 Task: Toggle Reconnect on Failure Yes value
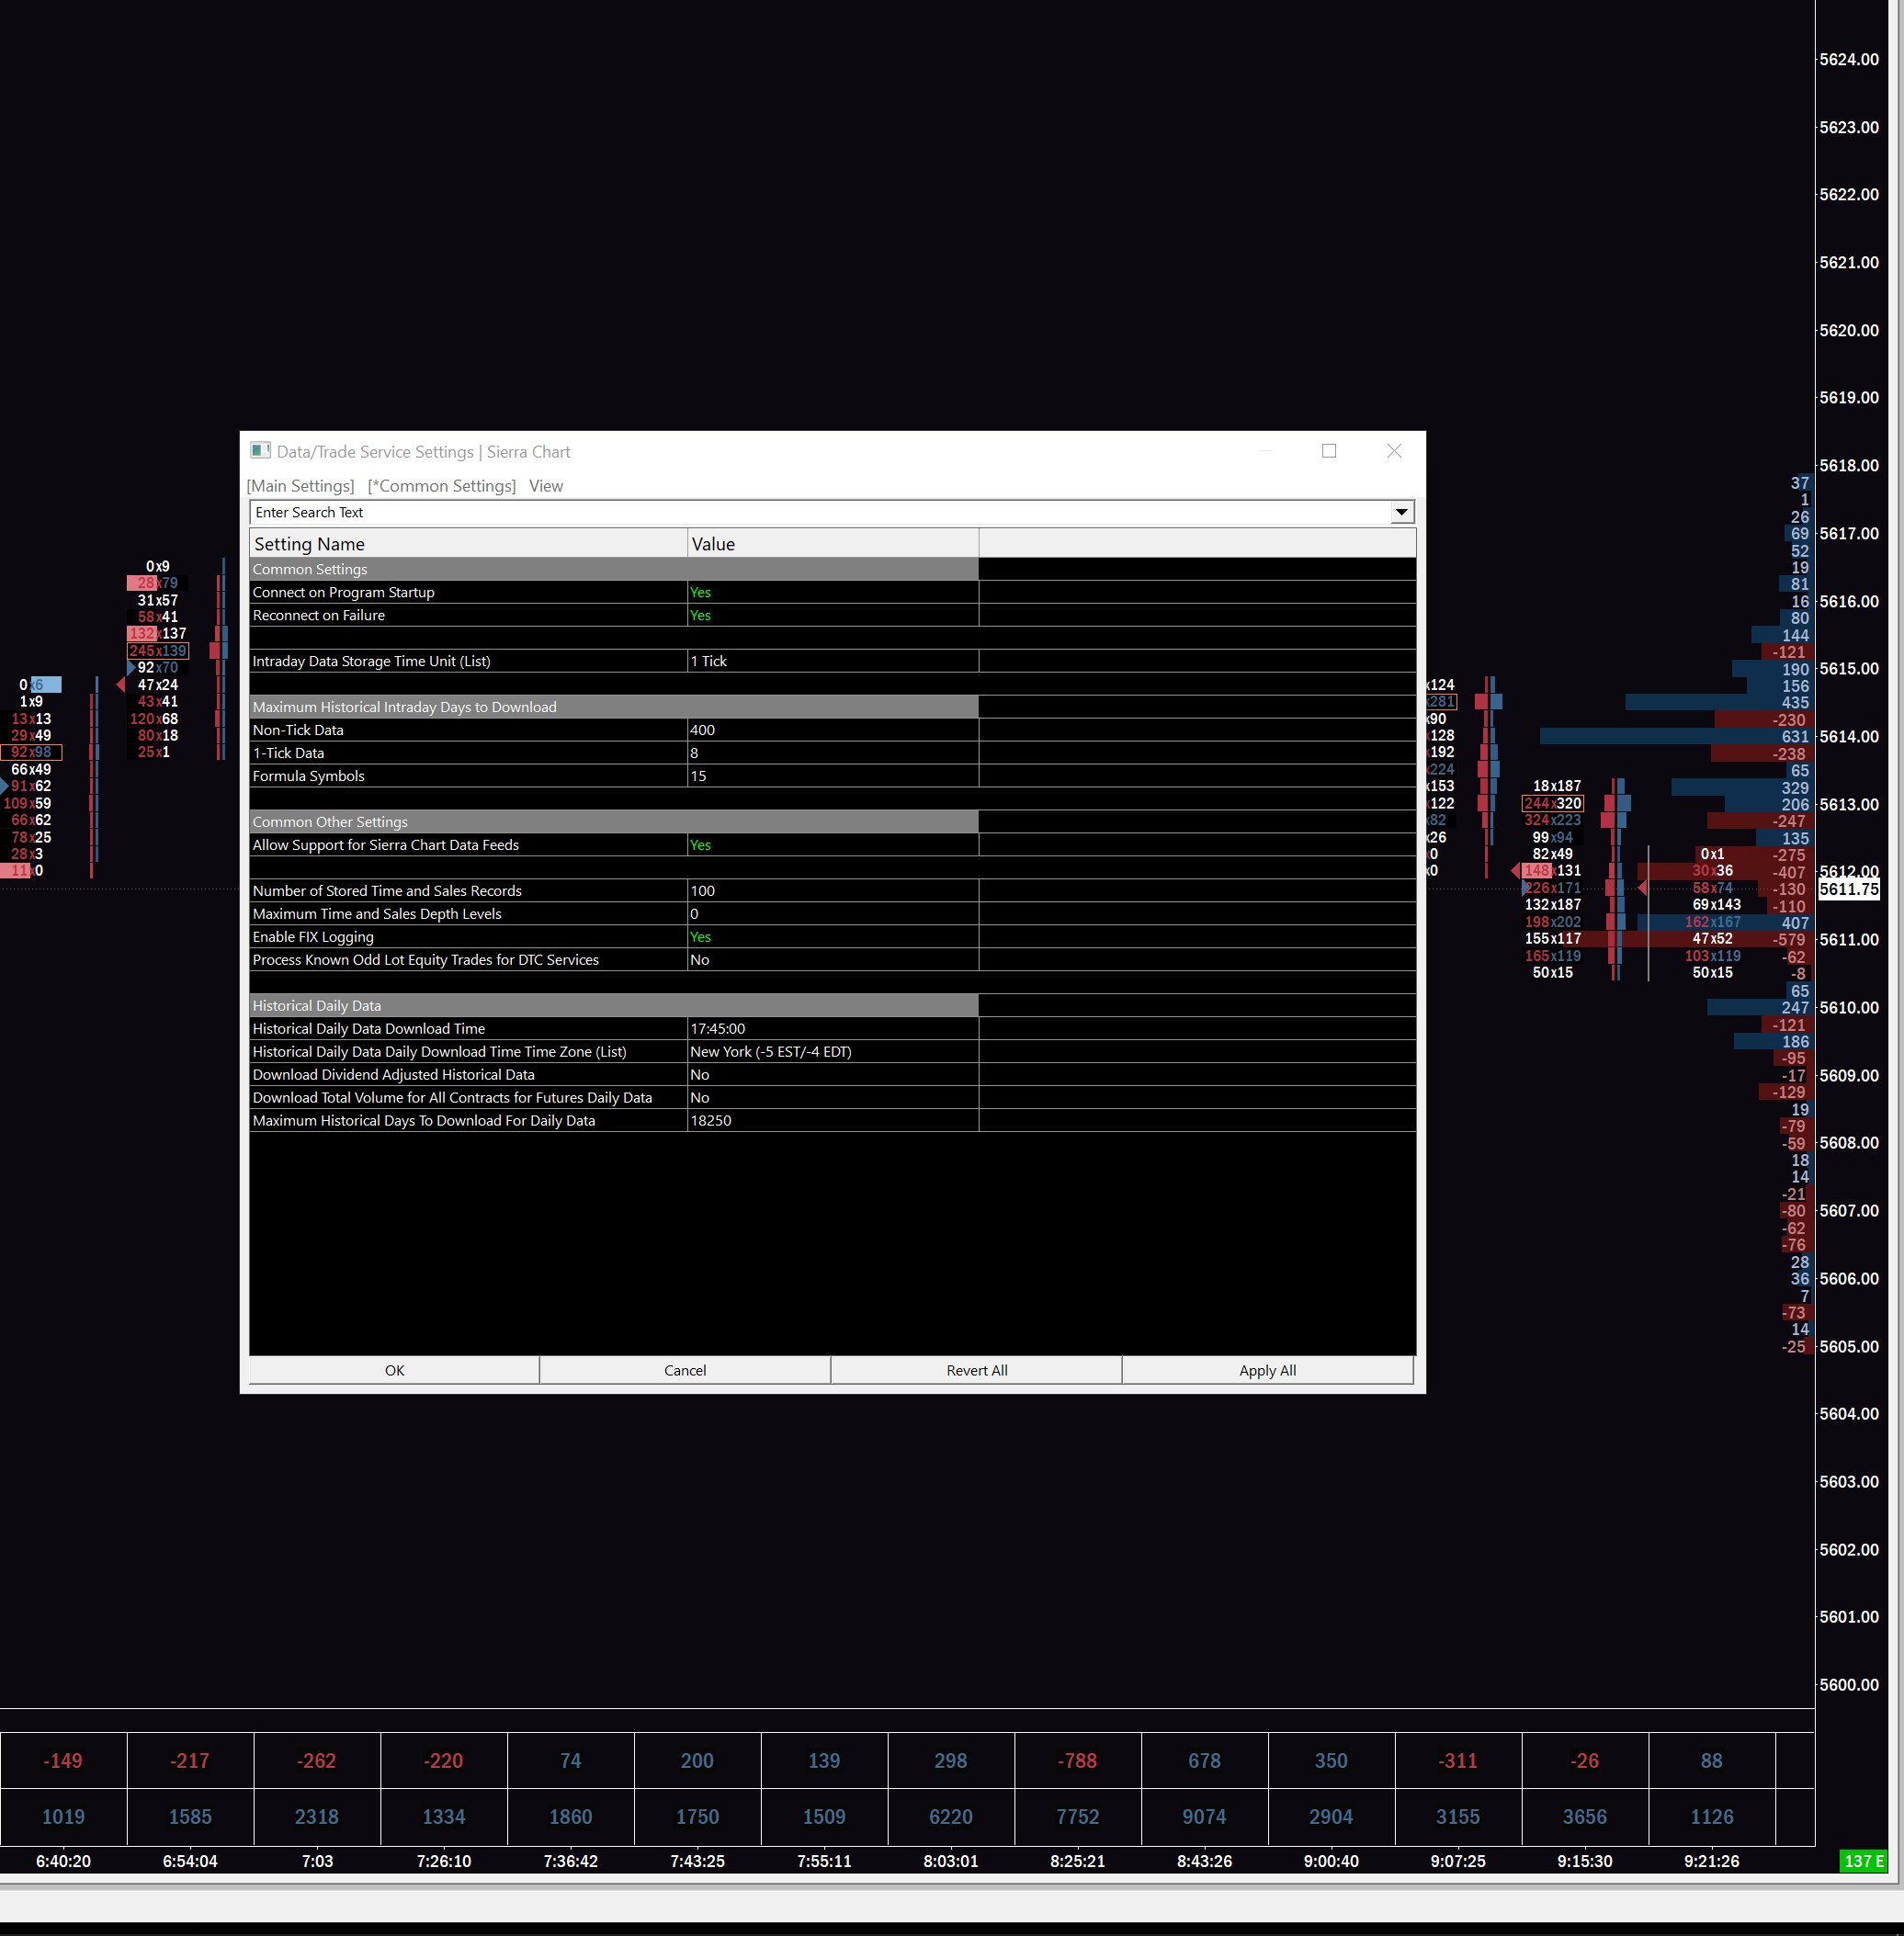coord(831,615)
